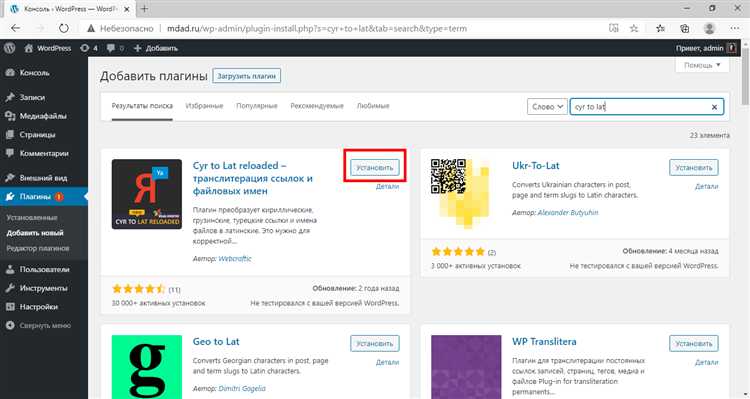Open the Добавить new content menu

[x=155, y=48]
